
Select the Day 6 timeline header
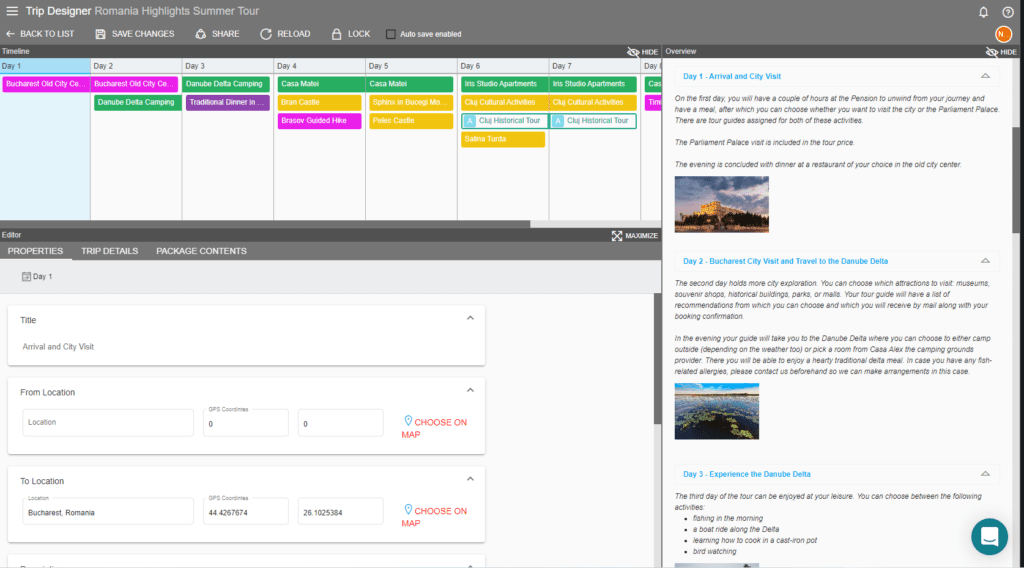(503, 66)
